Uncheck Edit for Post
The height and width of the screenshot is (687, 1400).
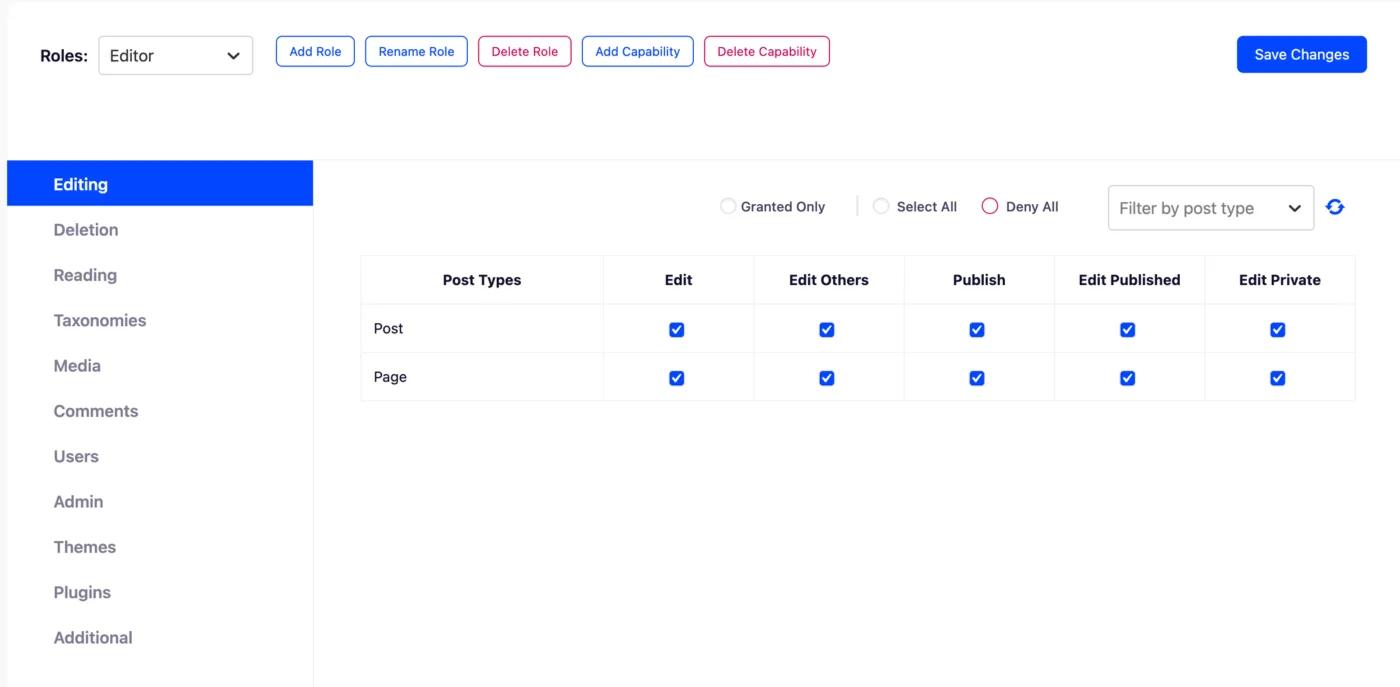pyautogui.click(x=676, y=329)
